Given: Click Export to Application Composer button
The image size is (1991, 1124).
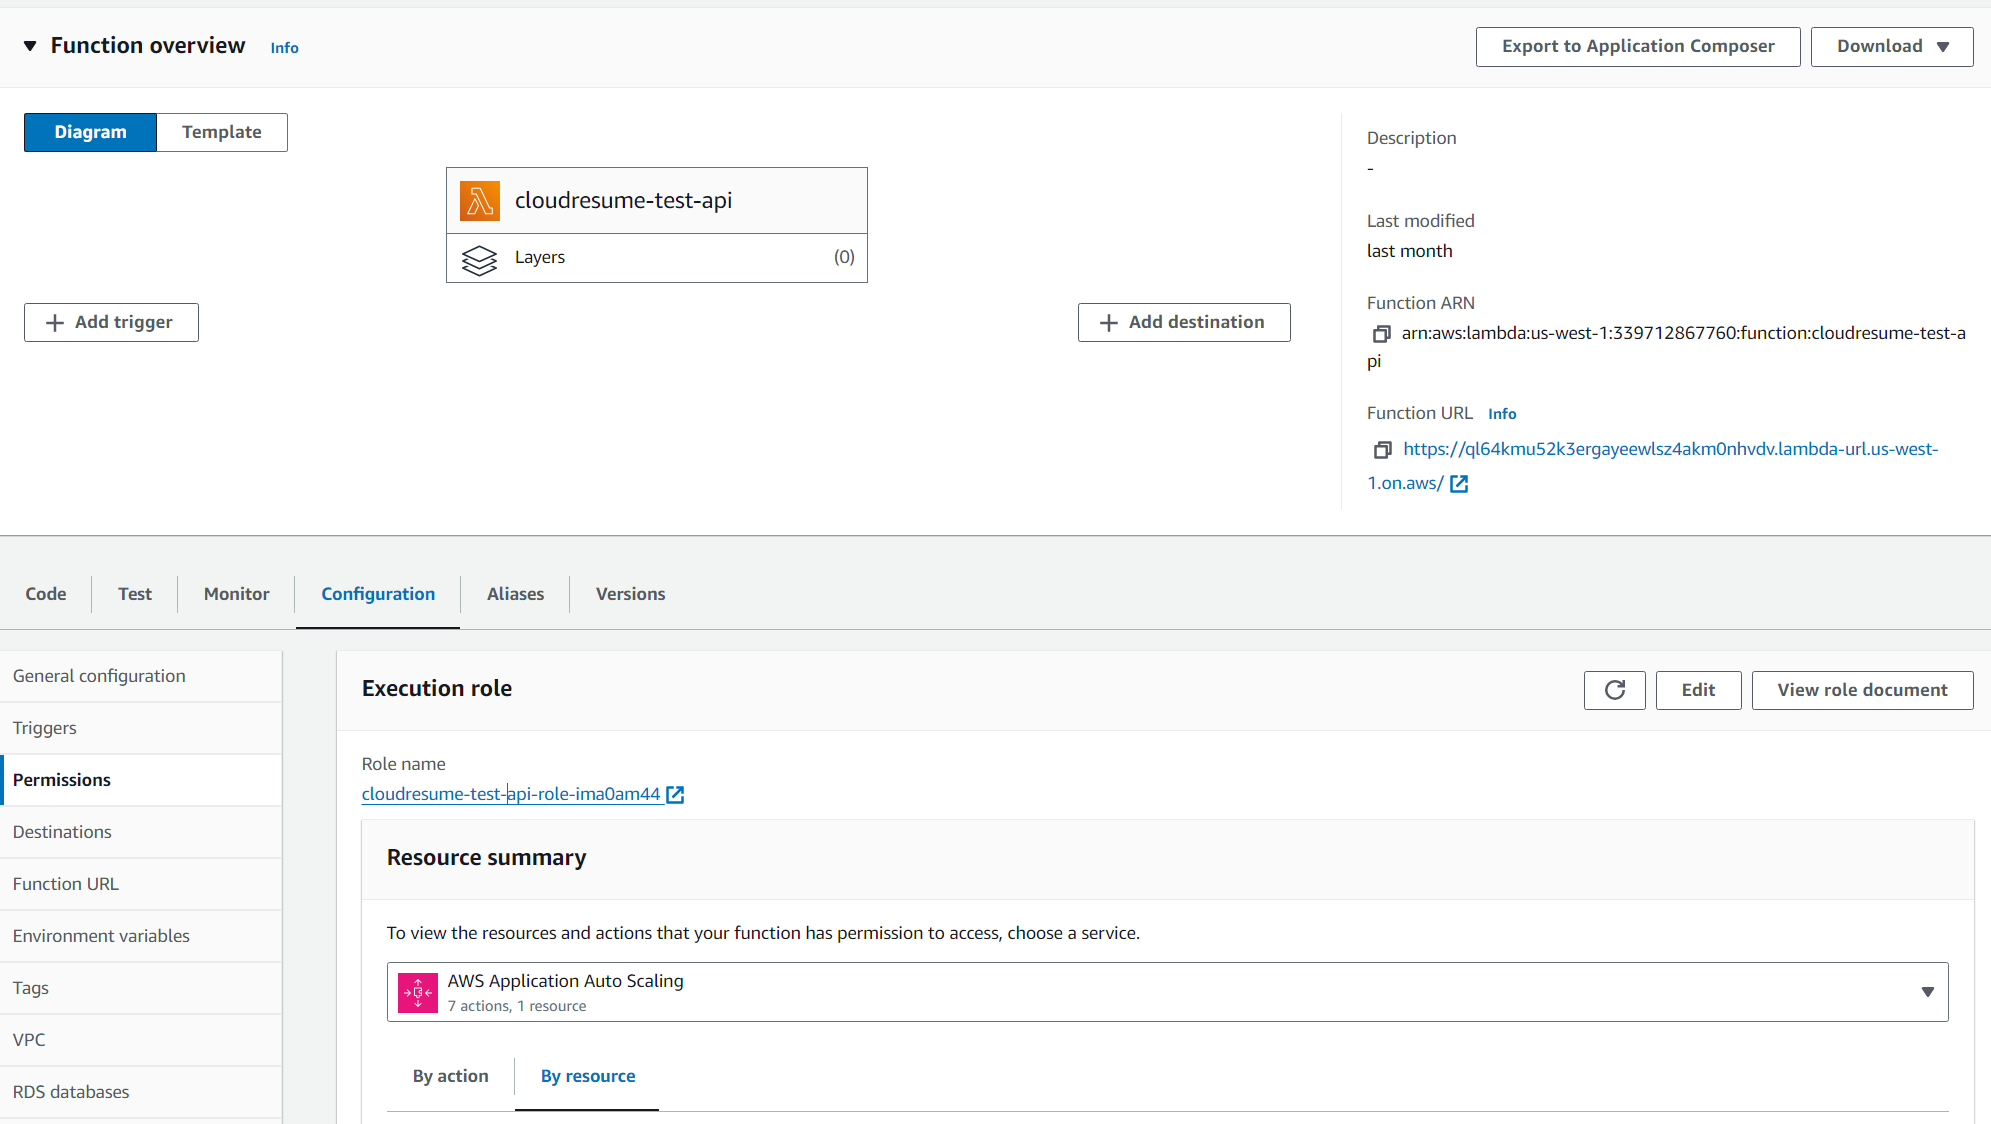Looking at the screenshot, I should (1638, 47).
